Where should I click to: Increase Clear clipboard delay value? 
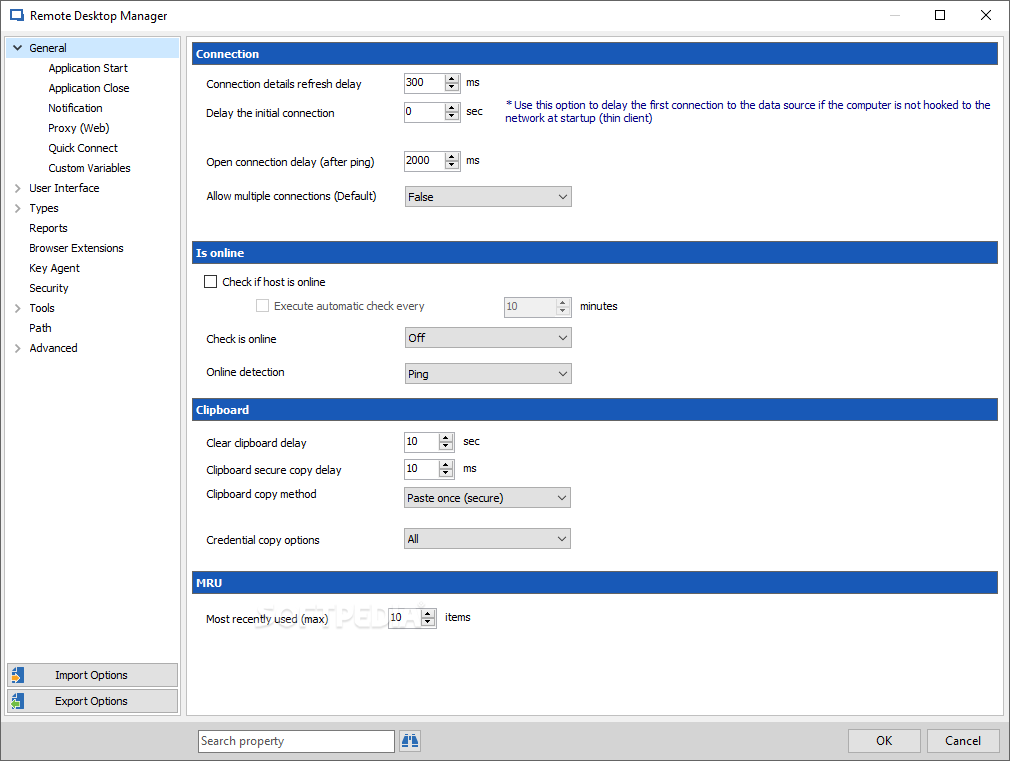pos(446,438)
